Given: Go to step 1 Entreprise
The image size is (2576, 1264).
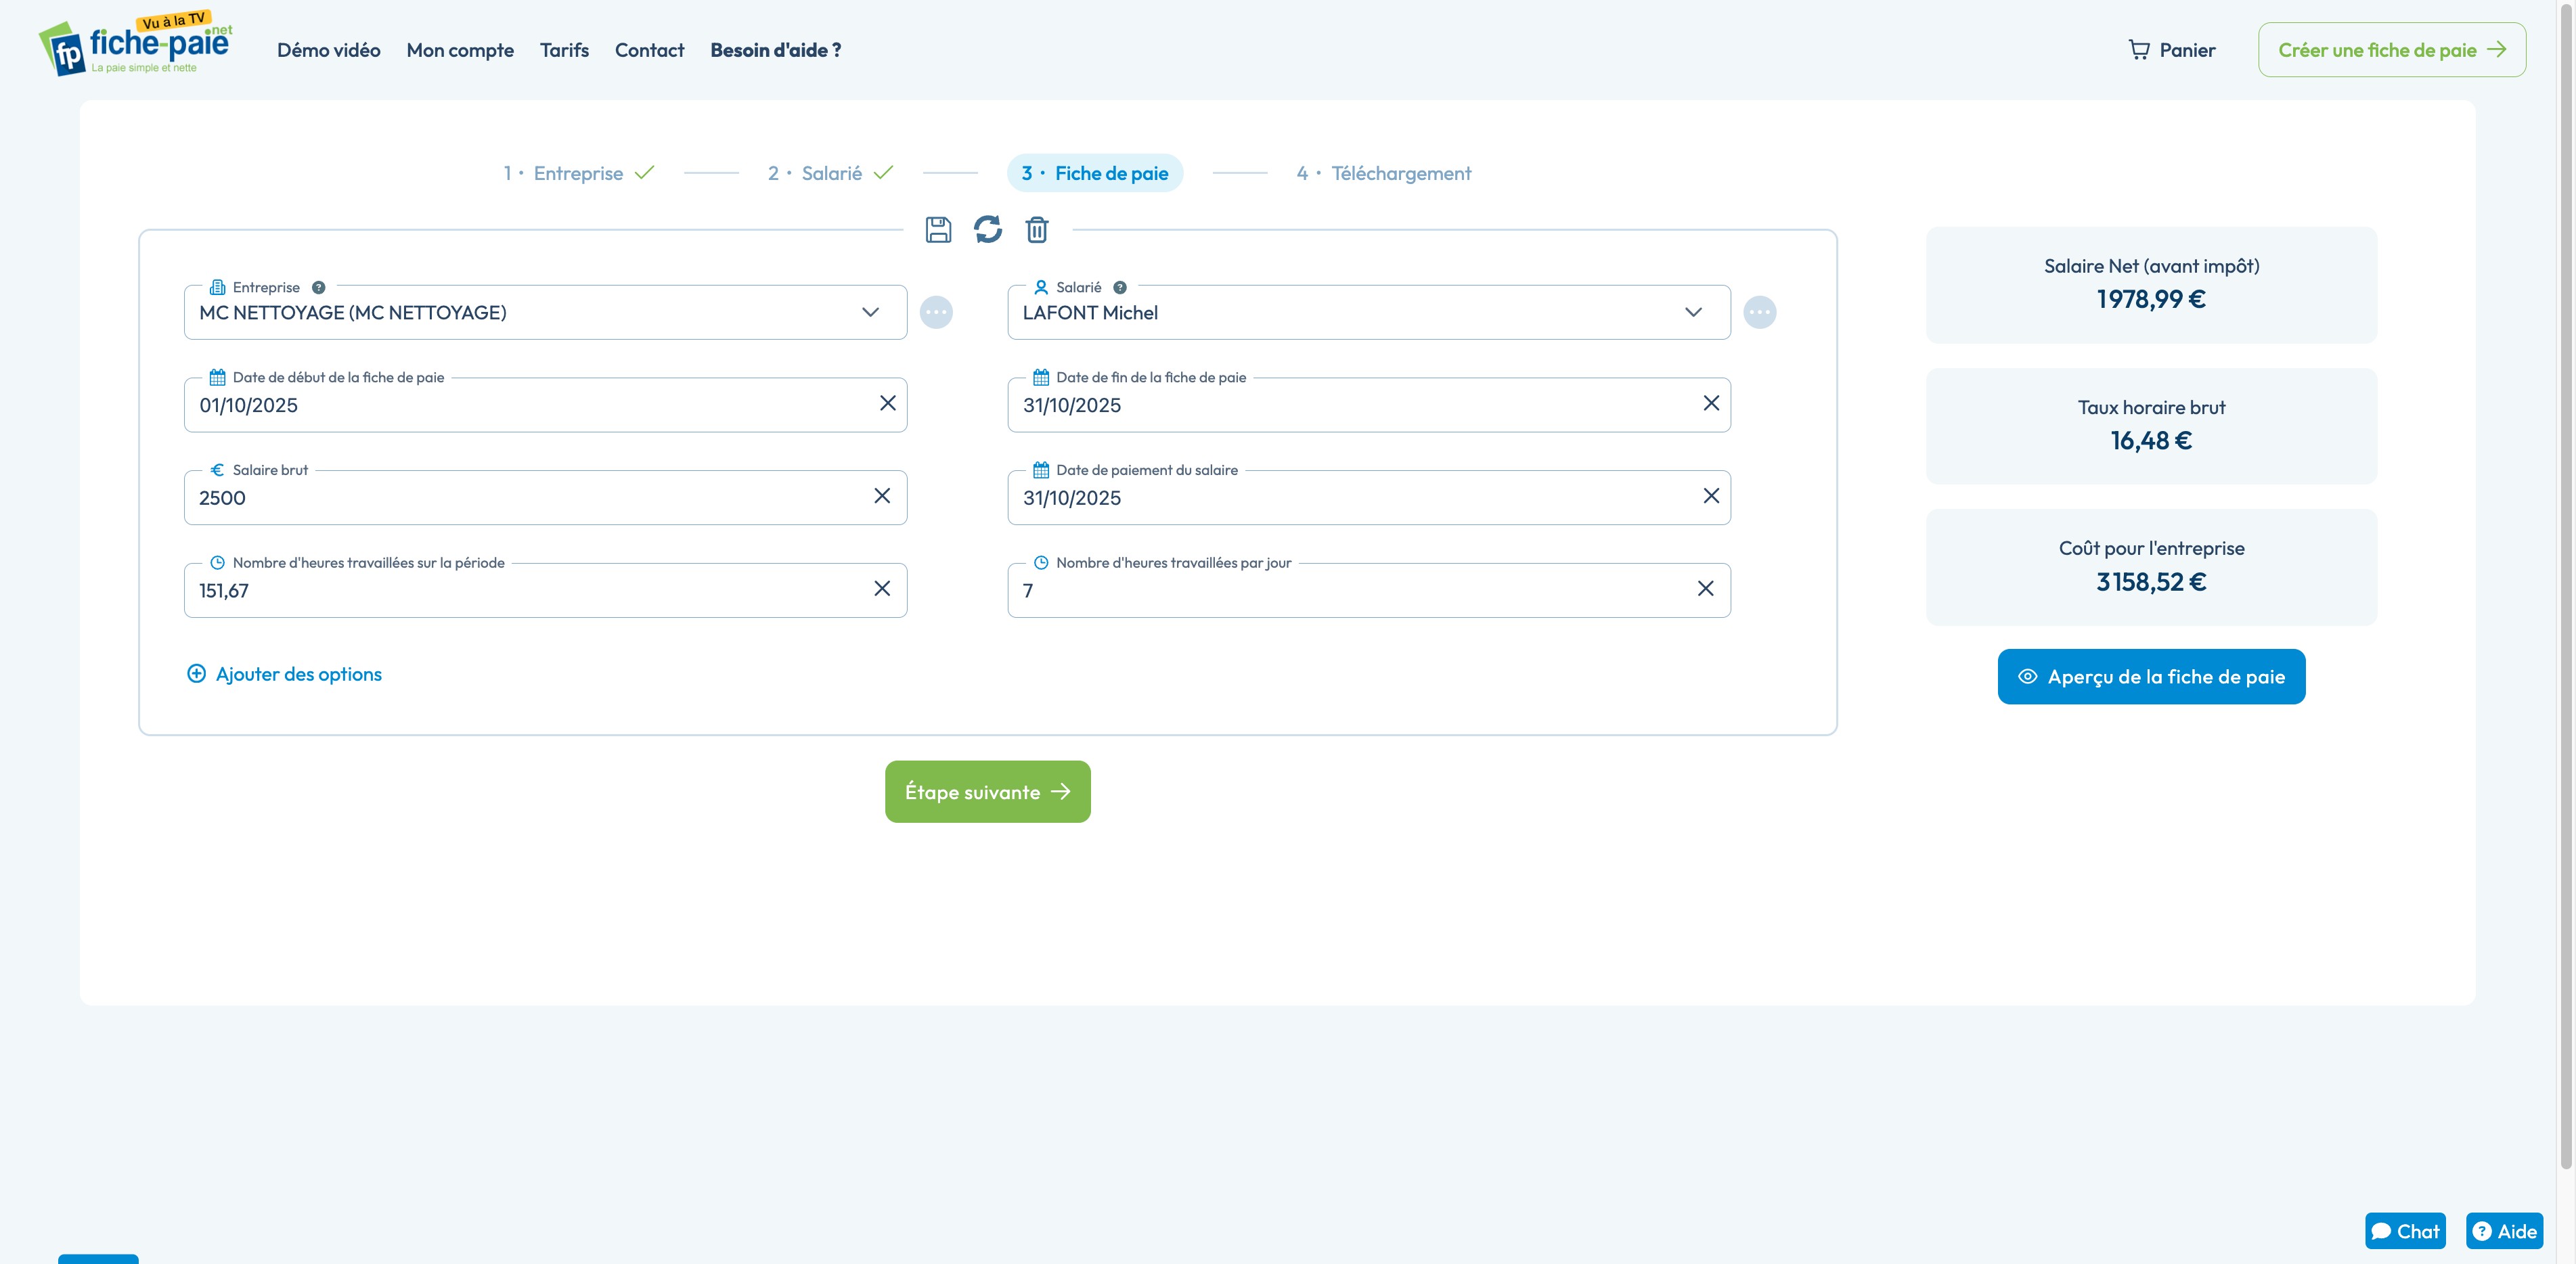Looking at the screenshot, I should (x=578, y=173).
